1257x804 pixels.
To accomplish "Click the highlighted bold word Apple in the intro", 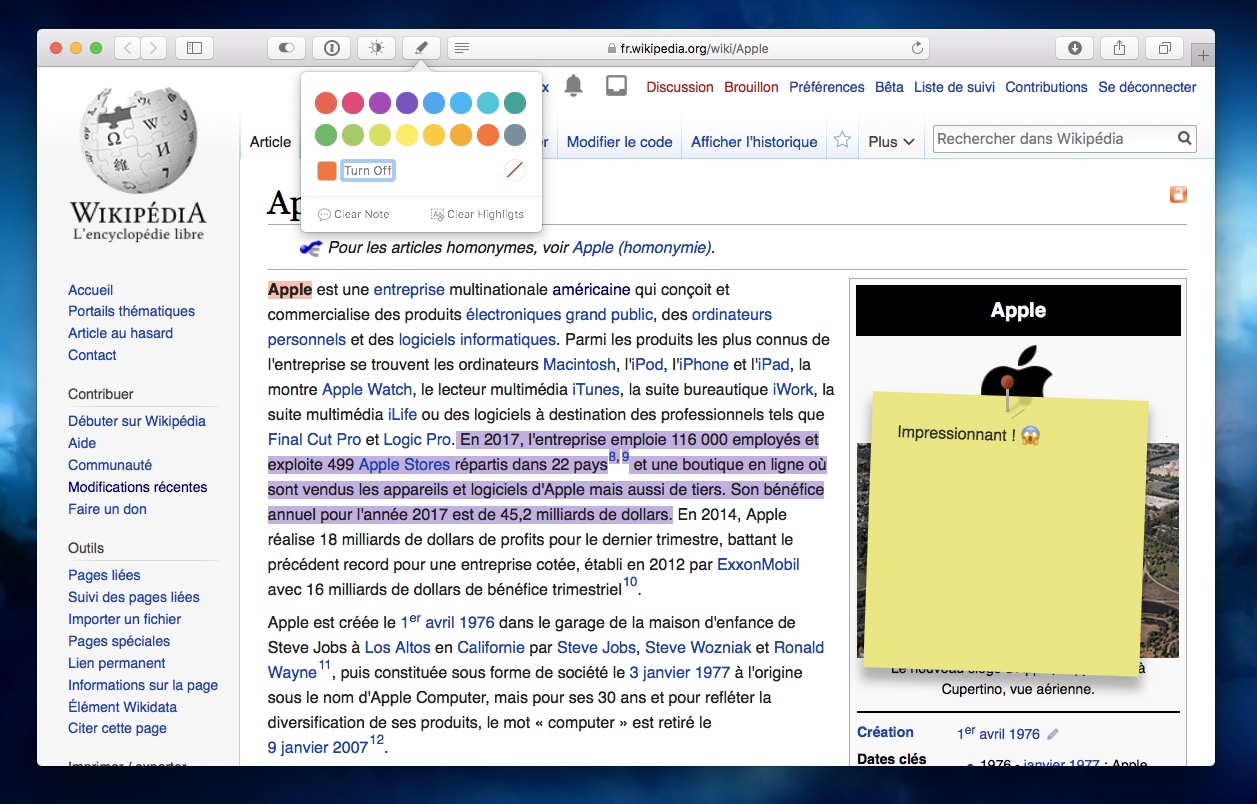I will (x=290, y=289).
